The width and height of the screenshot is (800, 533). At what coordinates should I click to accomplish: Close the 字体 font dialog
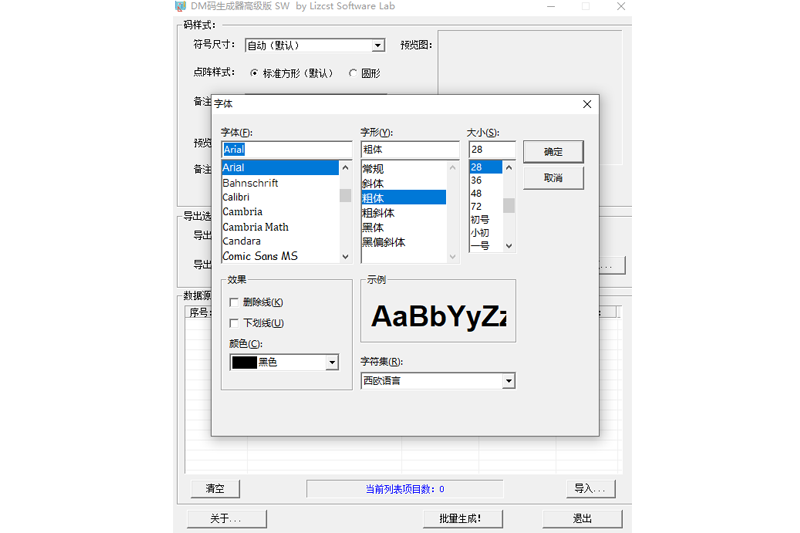coord(587,104)
